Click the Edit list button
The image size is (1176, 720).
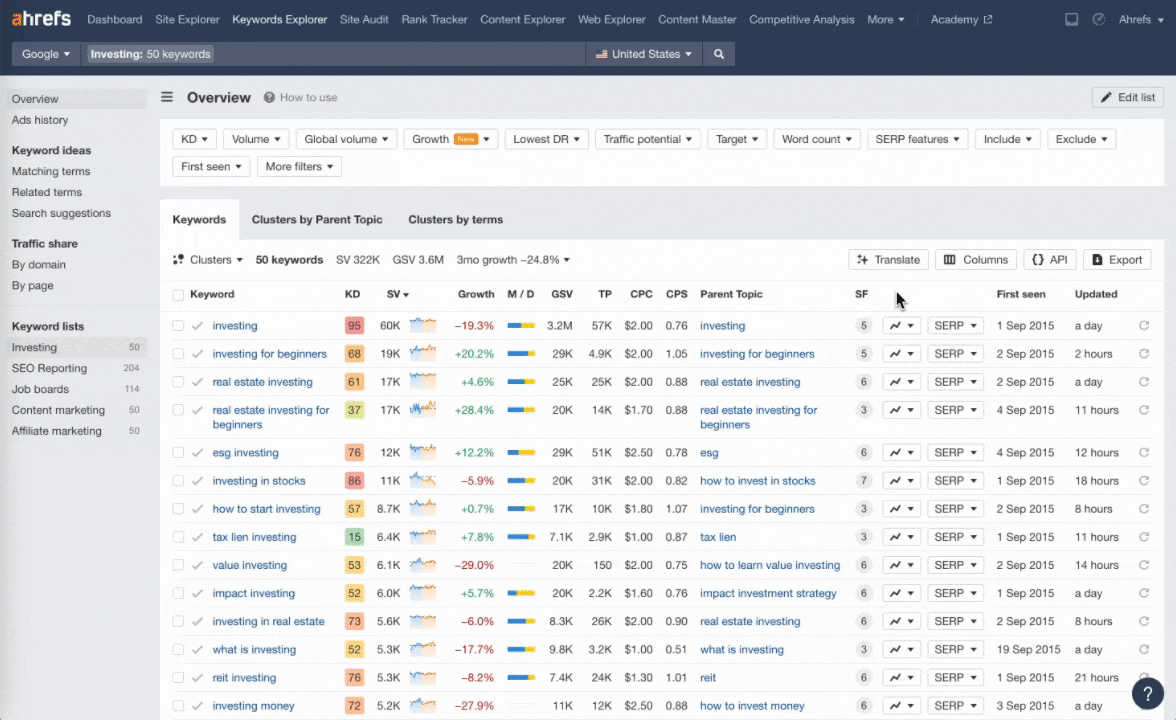1126,97
